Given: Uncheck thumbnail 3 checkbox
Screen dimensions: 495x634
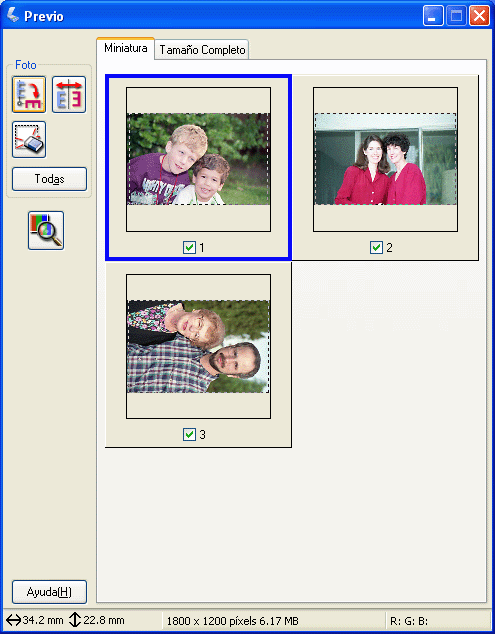Looking at the screenshot, I should 189,435.
